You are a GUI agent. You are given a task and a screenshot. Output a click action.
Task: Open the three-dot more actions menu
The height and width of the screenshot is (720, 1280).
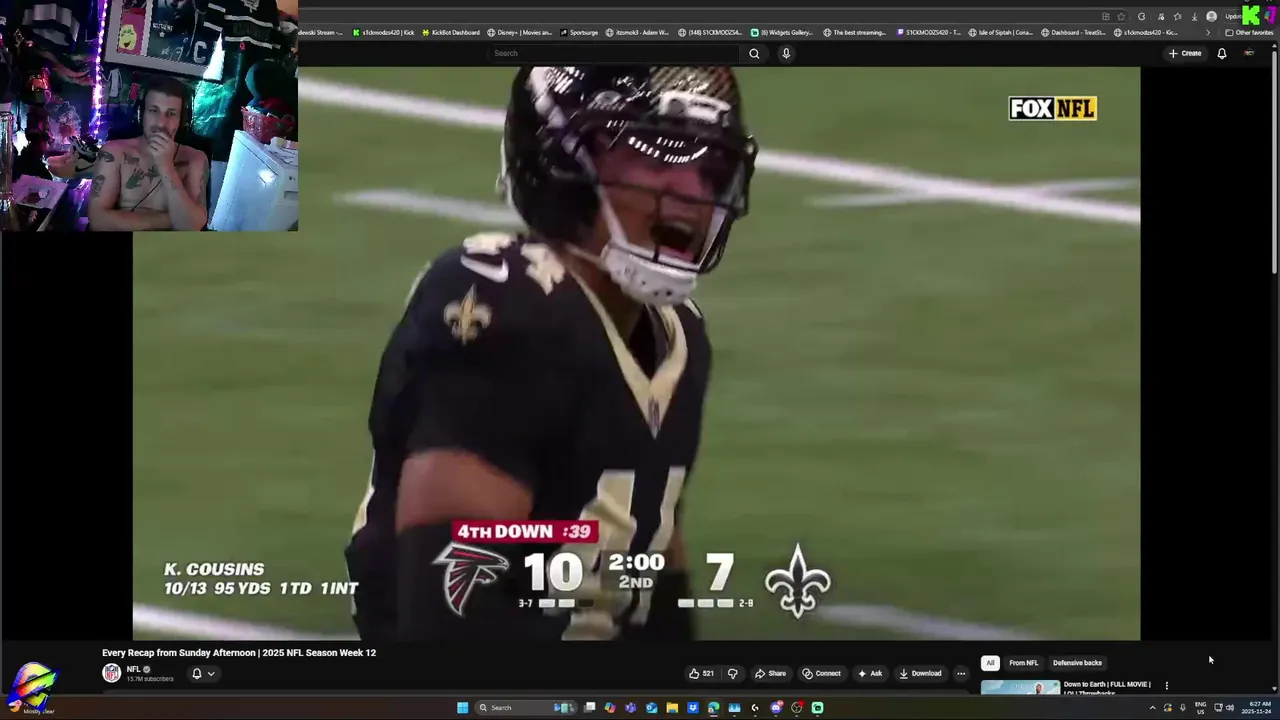961,673
